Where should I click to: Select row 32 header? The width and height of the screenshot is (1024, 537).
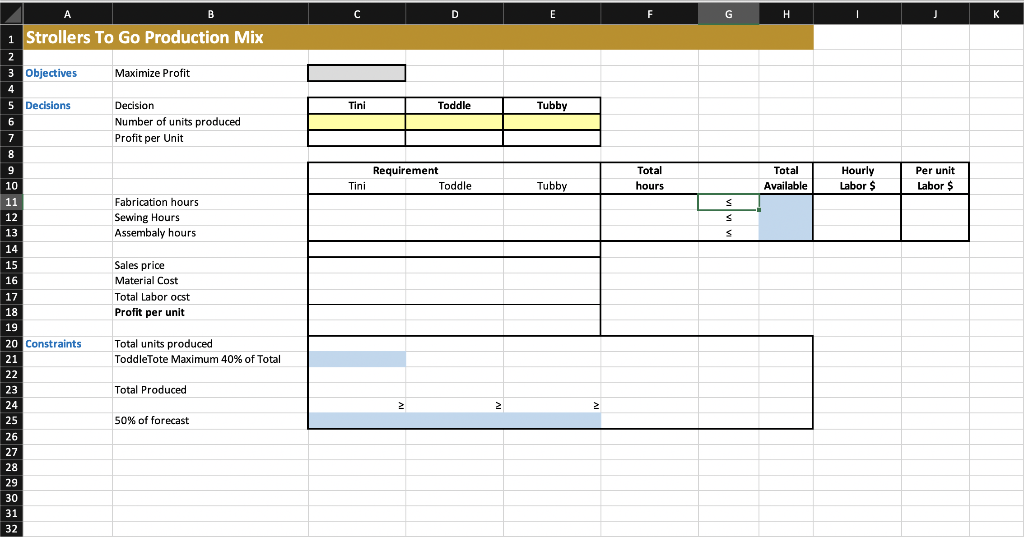tap(11, 529)
